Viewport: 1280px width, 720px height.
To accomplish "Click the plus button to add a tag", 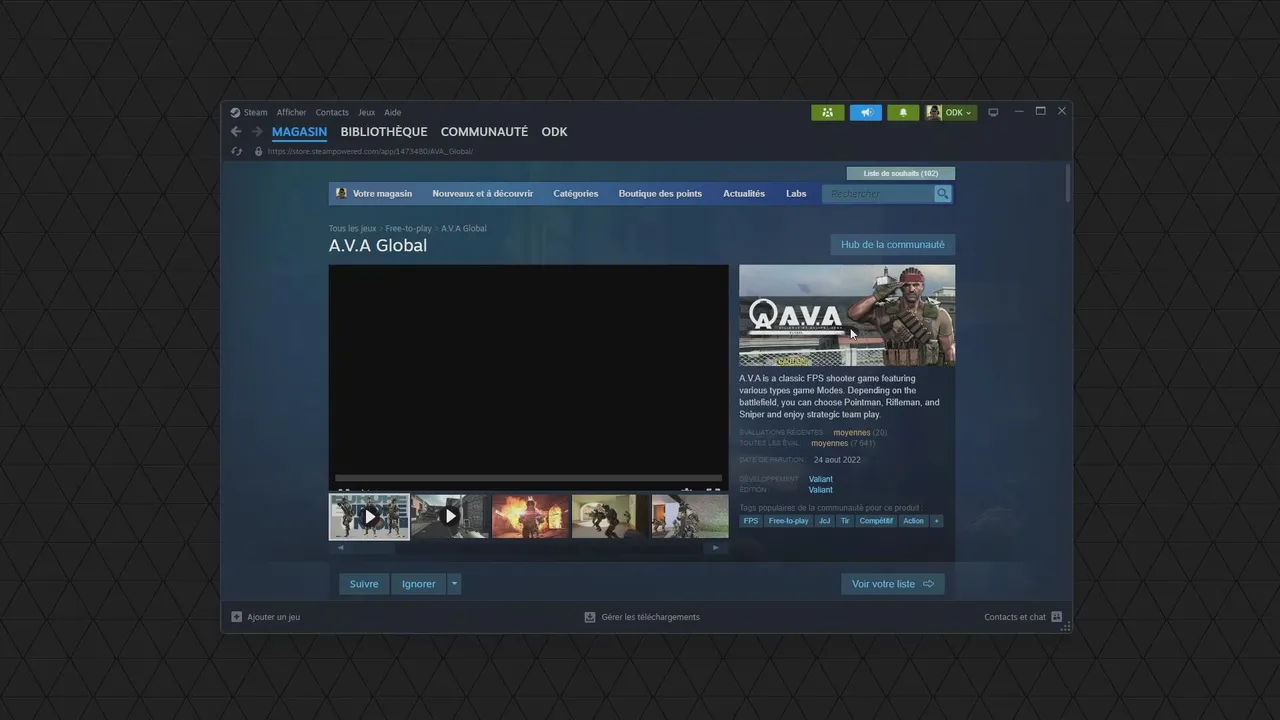I will [937, 521].
